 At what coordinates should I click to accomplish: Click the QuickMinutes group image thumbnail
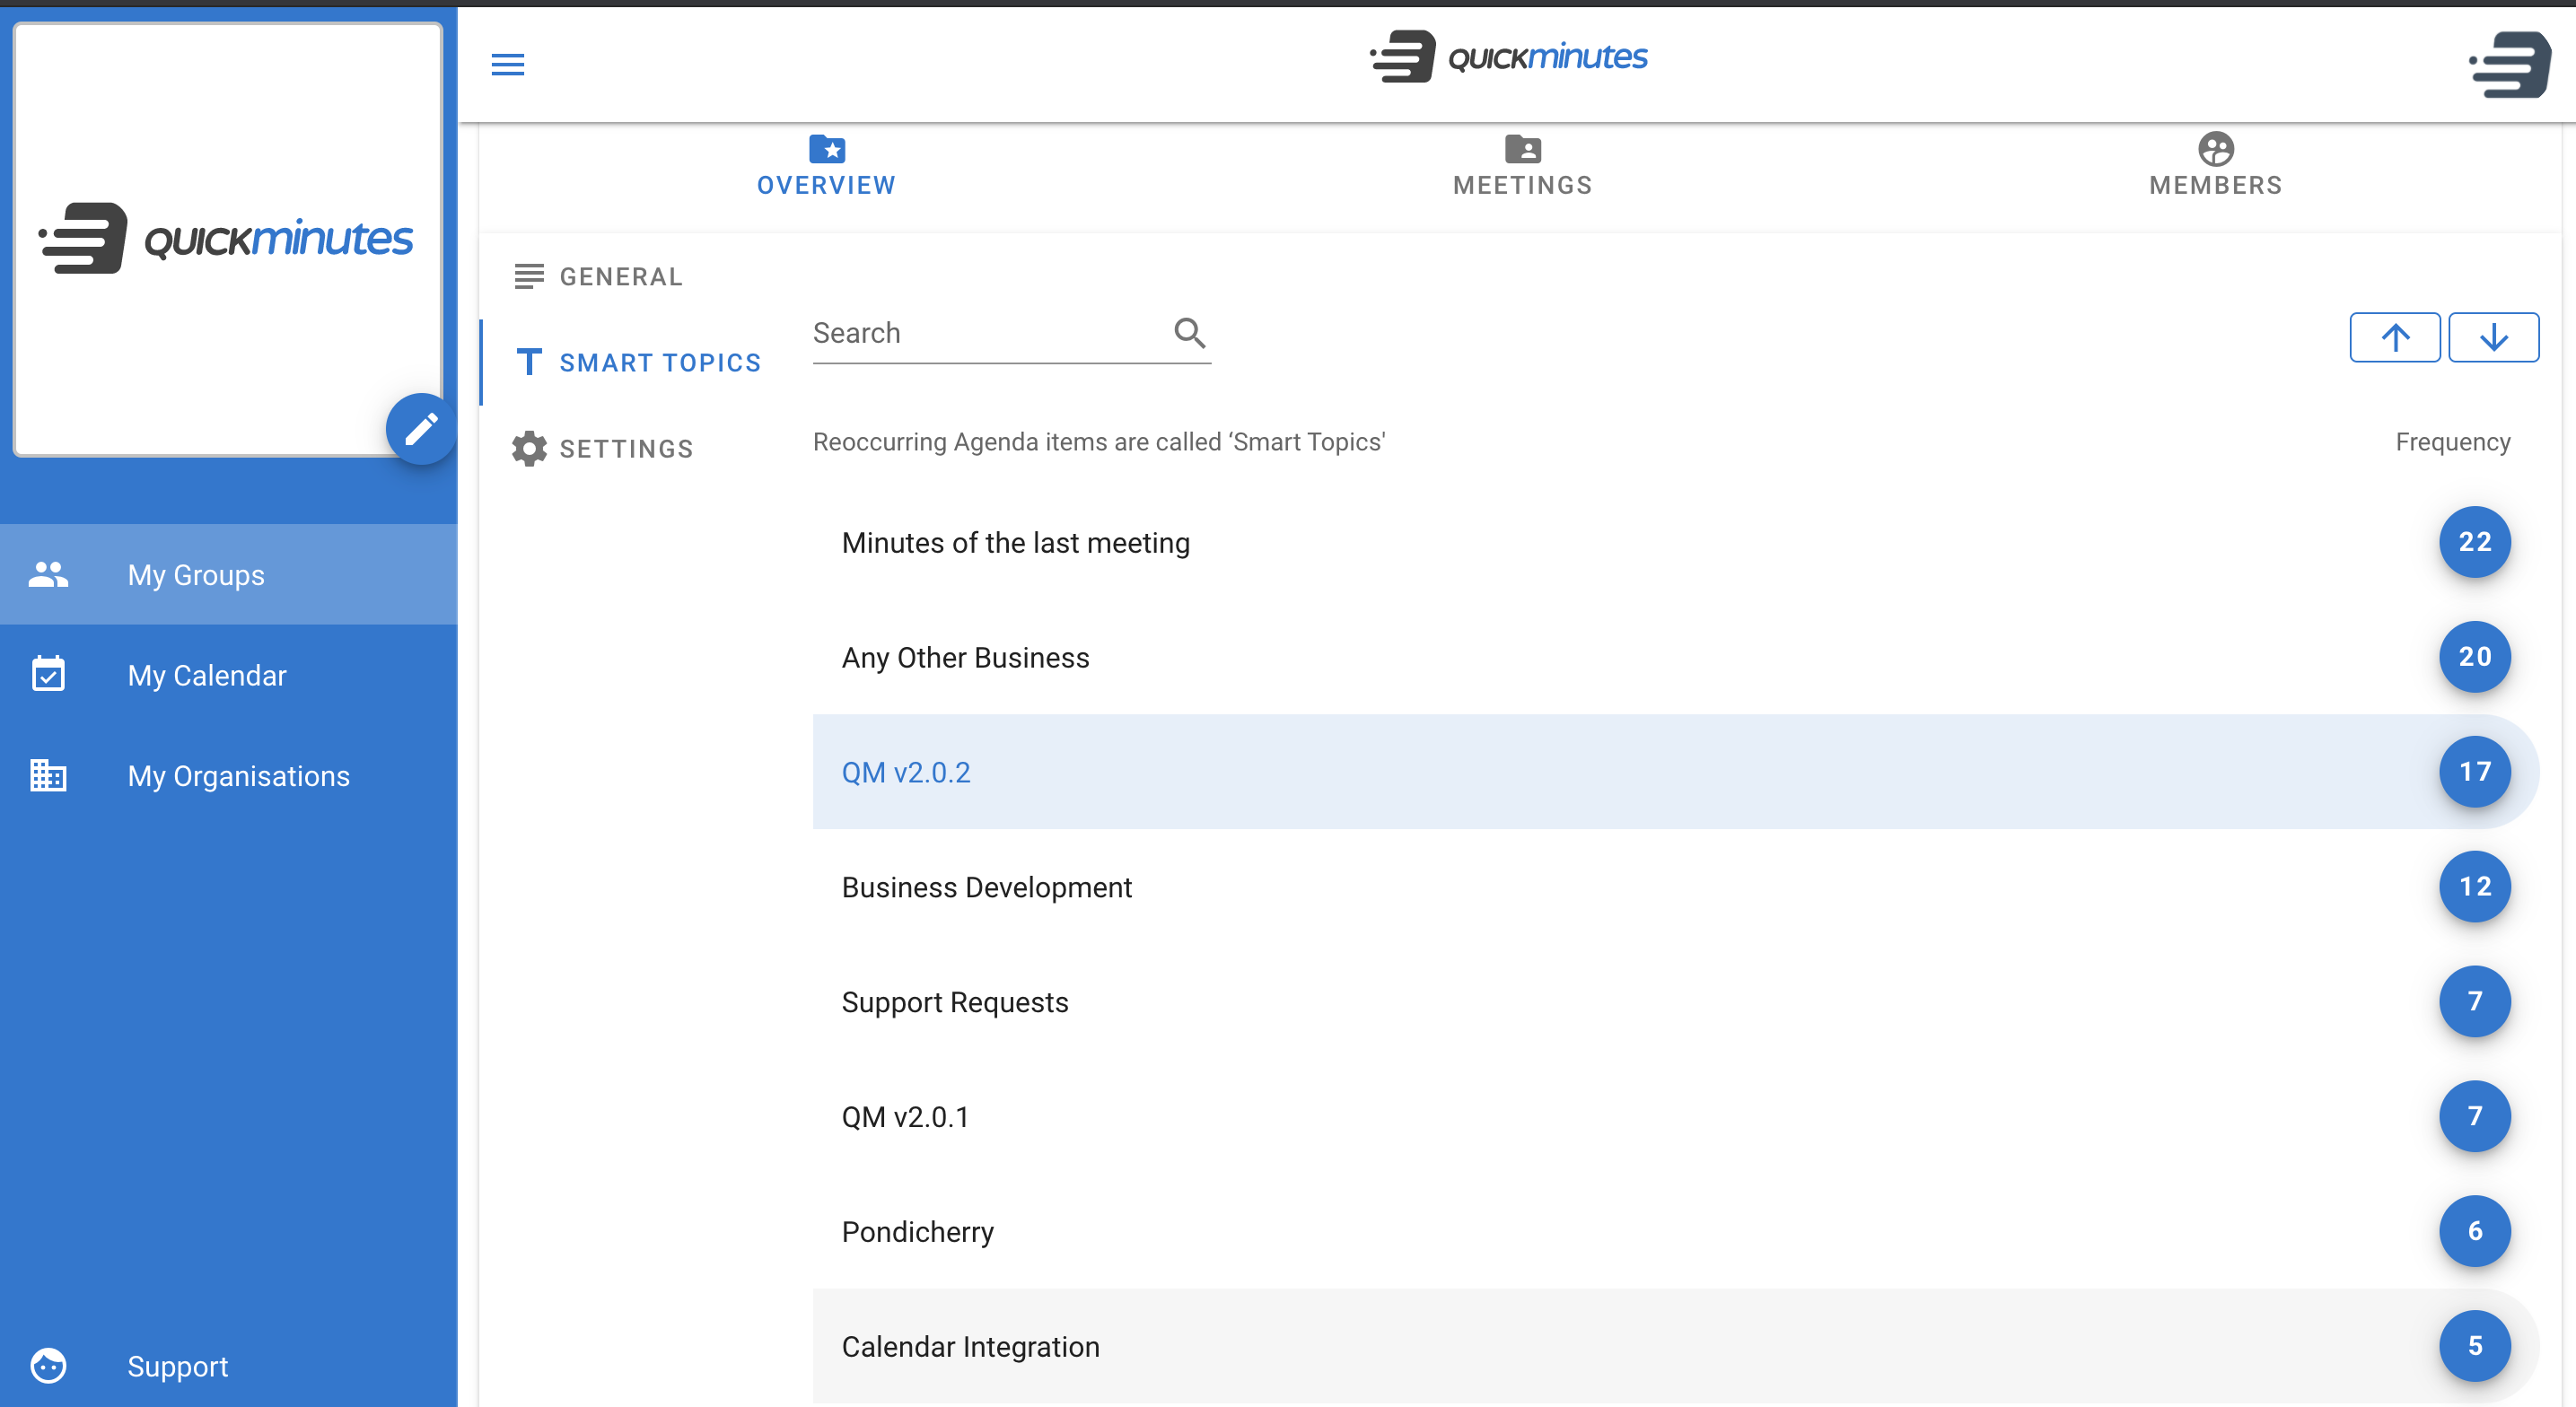click(228, 239)
